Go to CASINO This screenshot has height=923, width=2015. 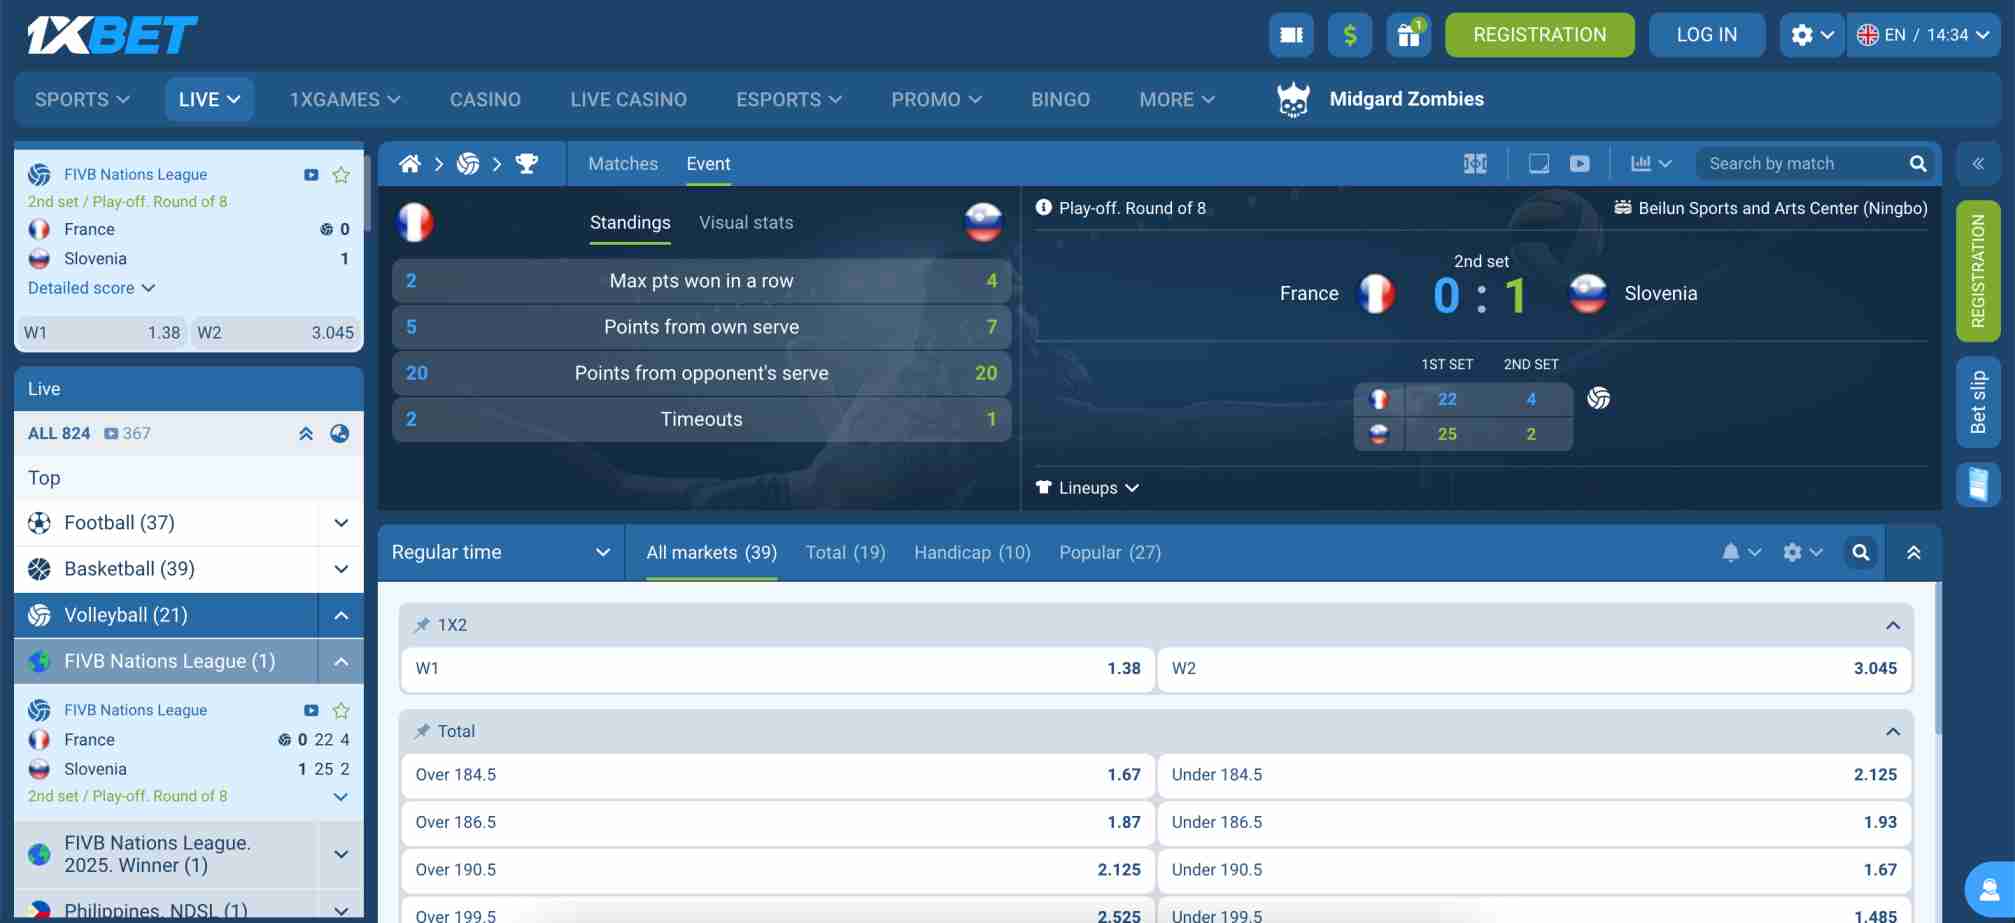pos(485,100)
